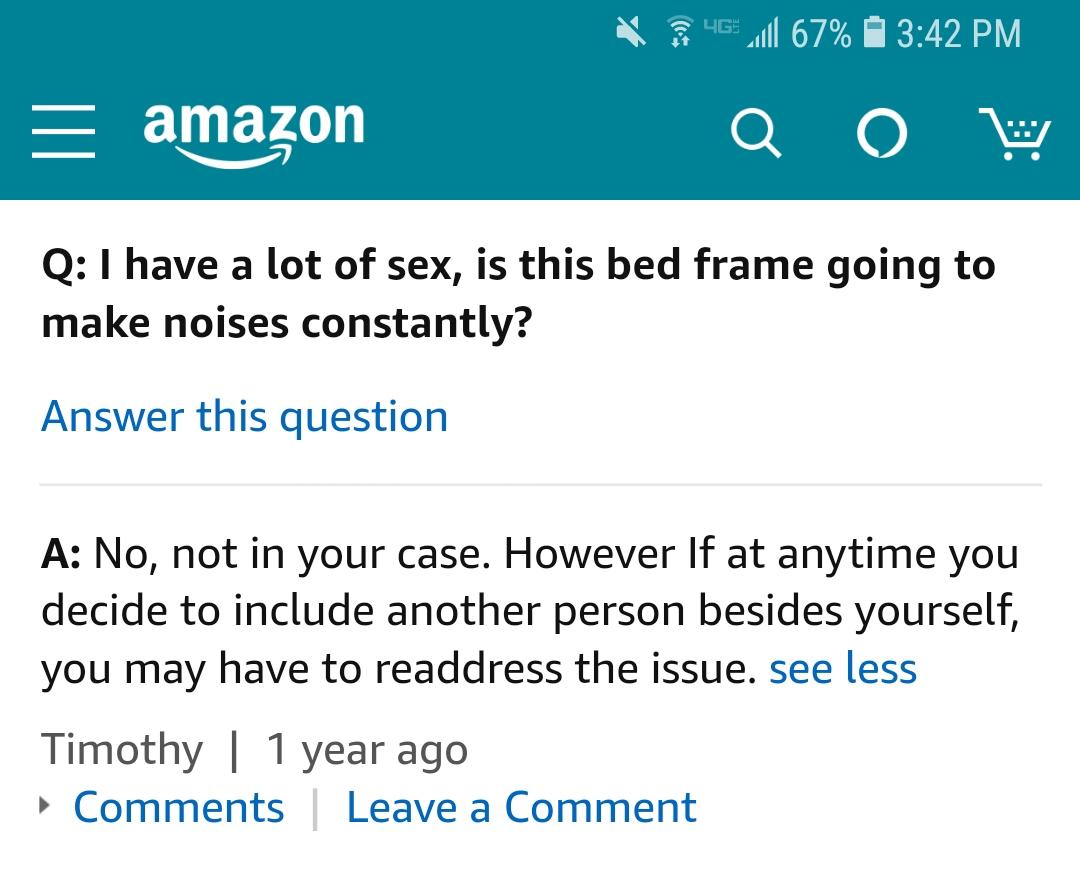Tap the 67% battery percentage

820,34
